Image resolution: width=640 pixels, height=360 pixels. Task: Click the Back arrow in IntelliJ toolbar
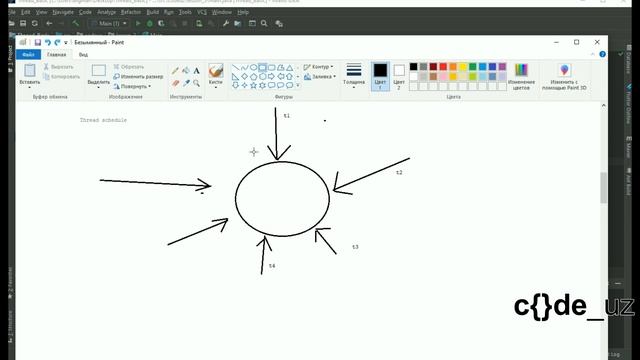[49, 24]
